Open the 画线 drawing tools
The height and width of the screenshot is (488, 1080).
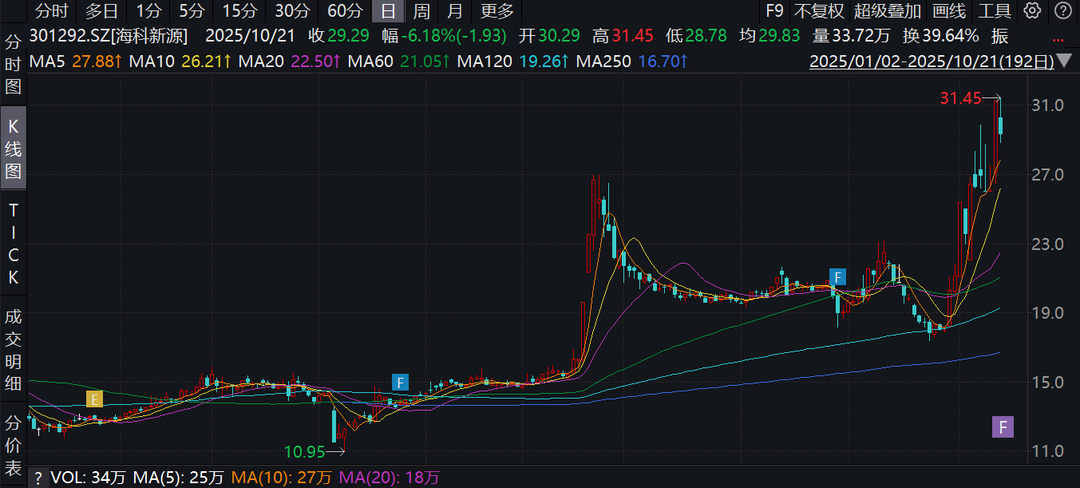coord(948,11)
